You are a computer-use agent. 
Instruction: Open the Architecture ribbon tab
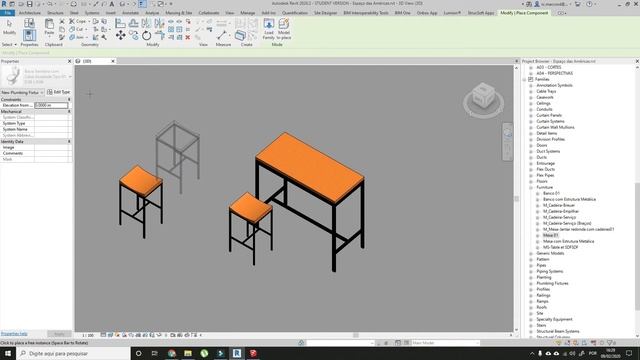point(30,13)
